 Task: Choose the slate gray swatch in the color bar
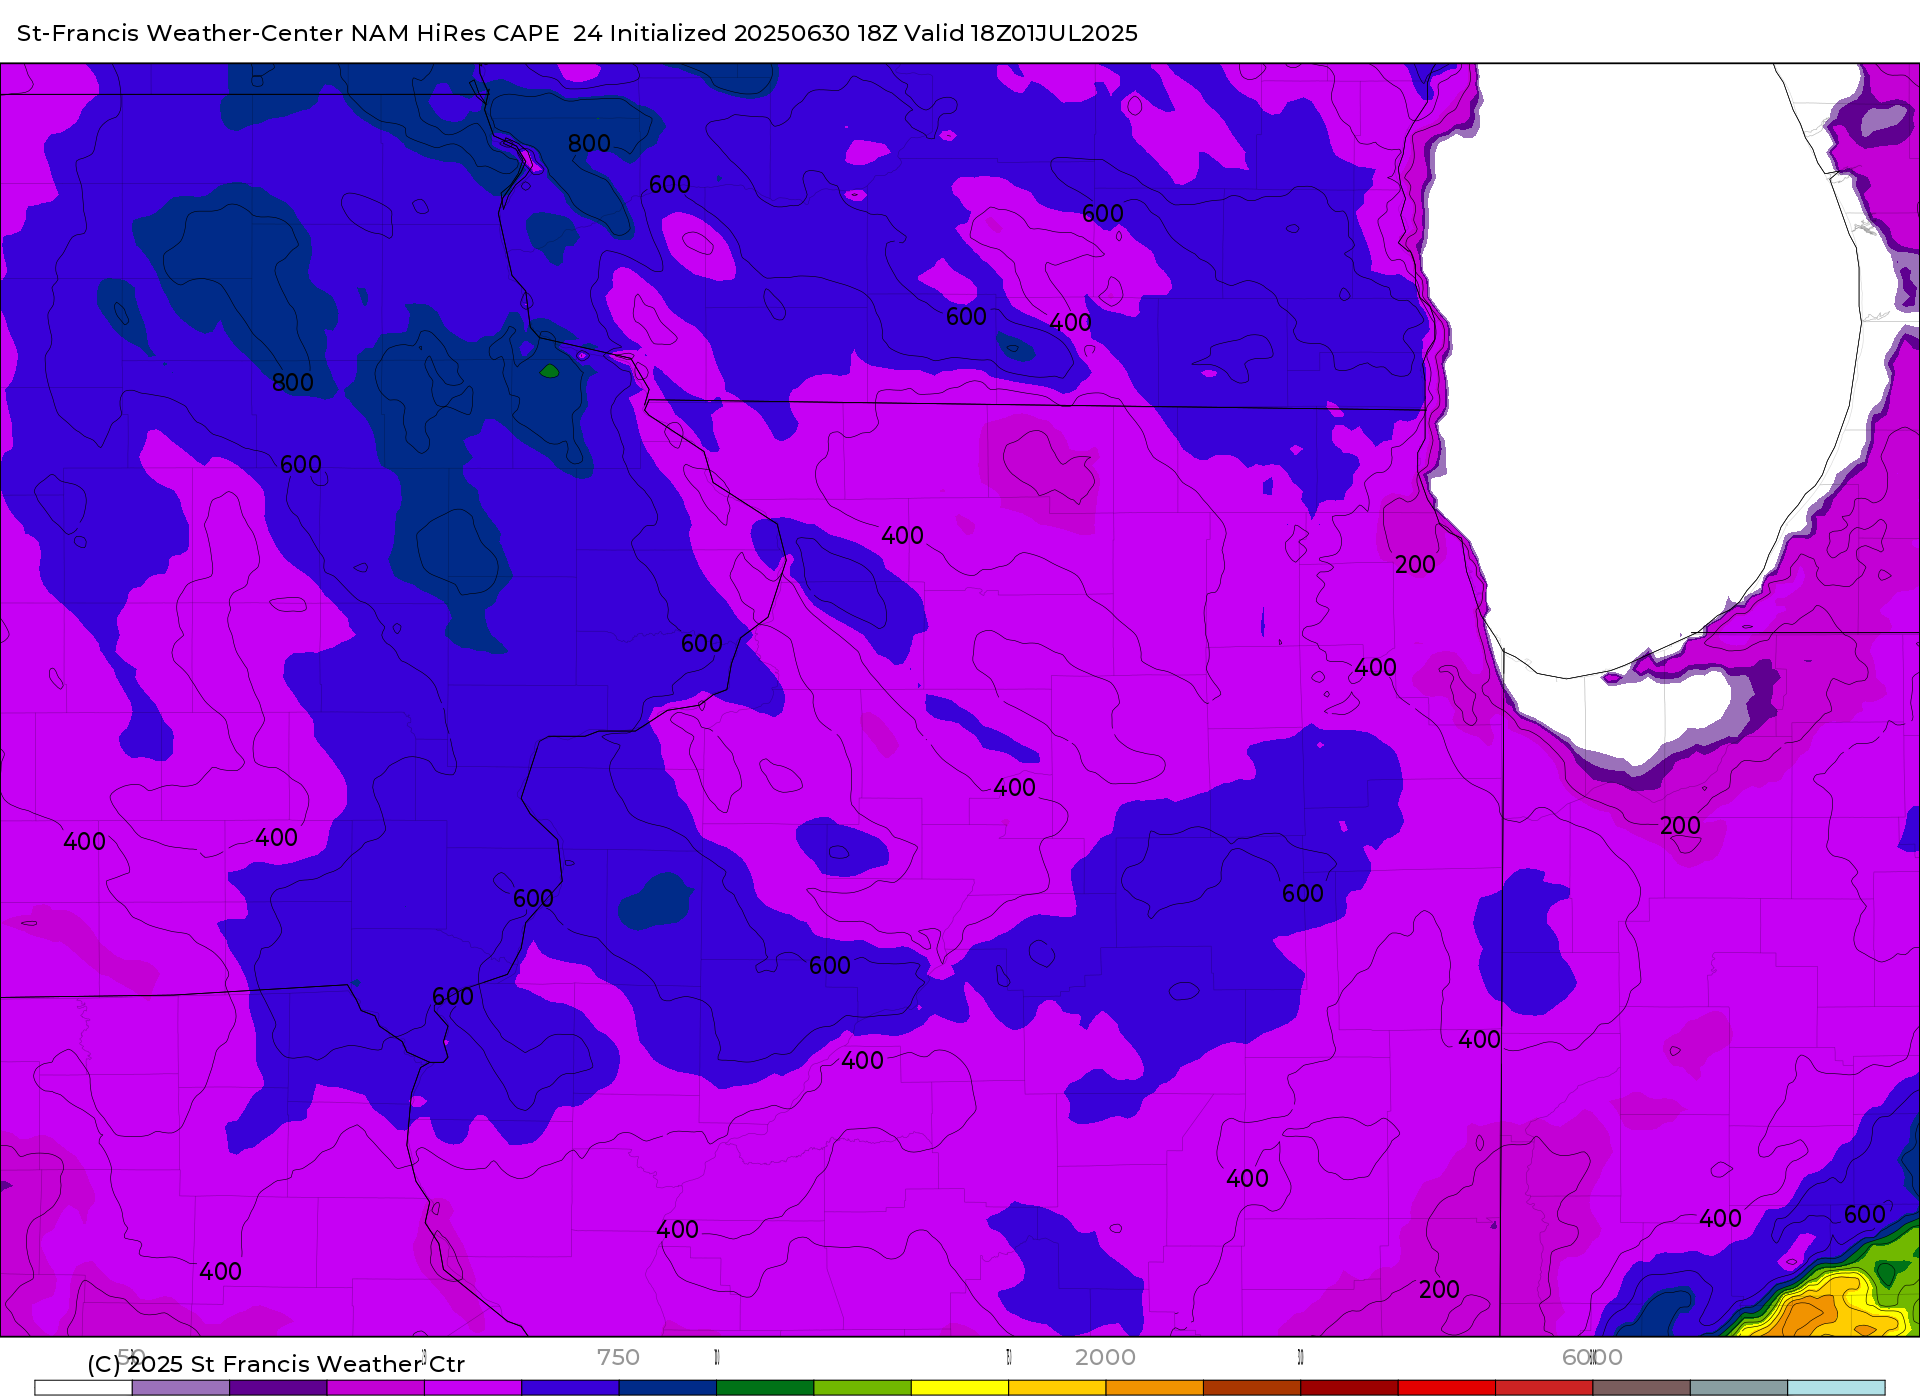point(1739,1388)
